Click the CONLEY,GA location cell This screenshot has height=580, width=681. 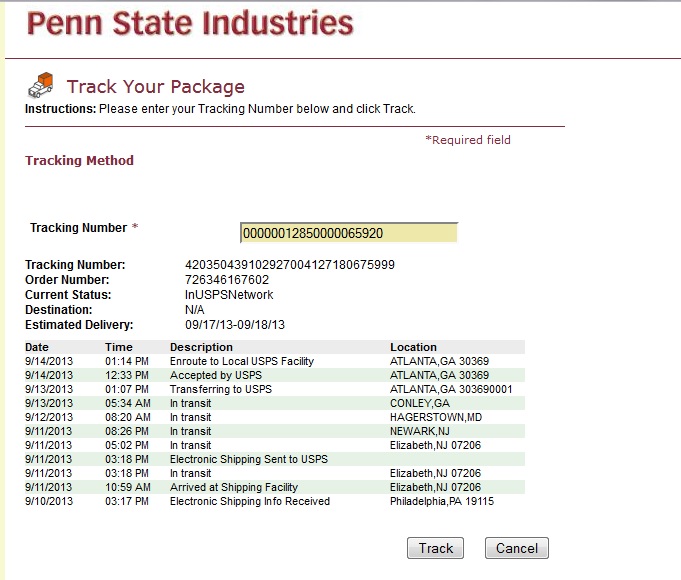point(420,403)
